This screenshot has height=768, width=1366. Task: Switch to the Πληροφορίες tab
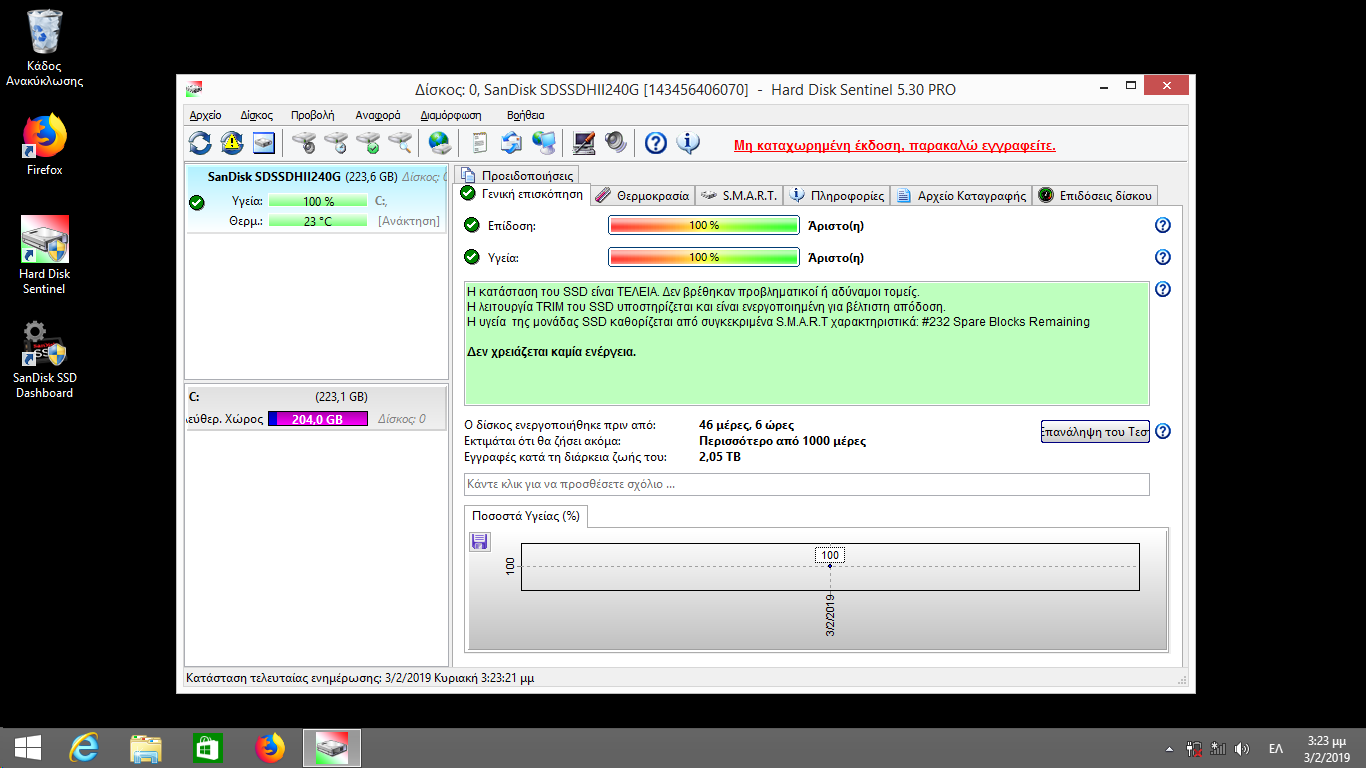point(836,196)
